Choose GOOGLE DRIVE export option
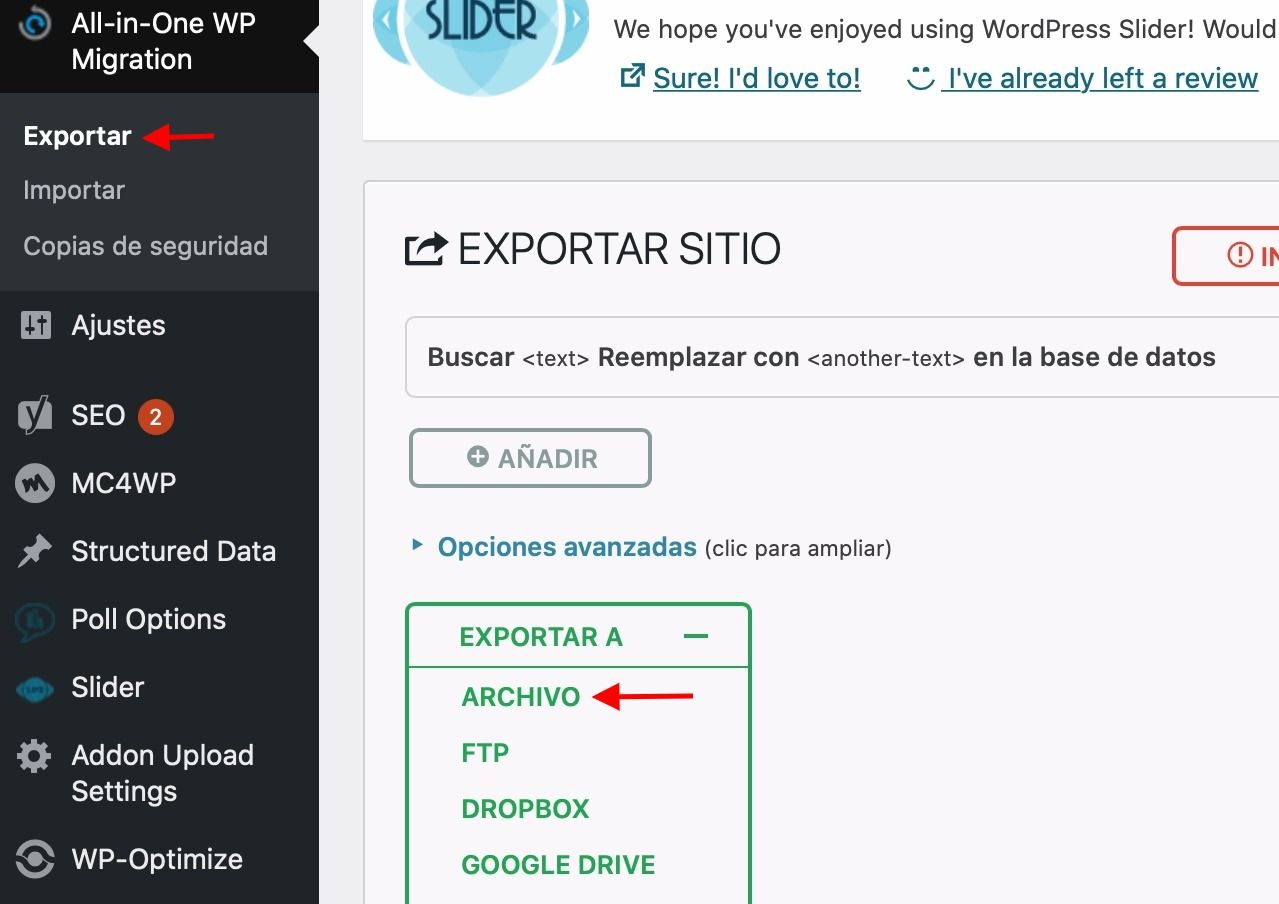The width and height of the screenshot is (1279, 904). click(x=558, y=865)
